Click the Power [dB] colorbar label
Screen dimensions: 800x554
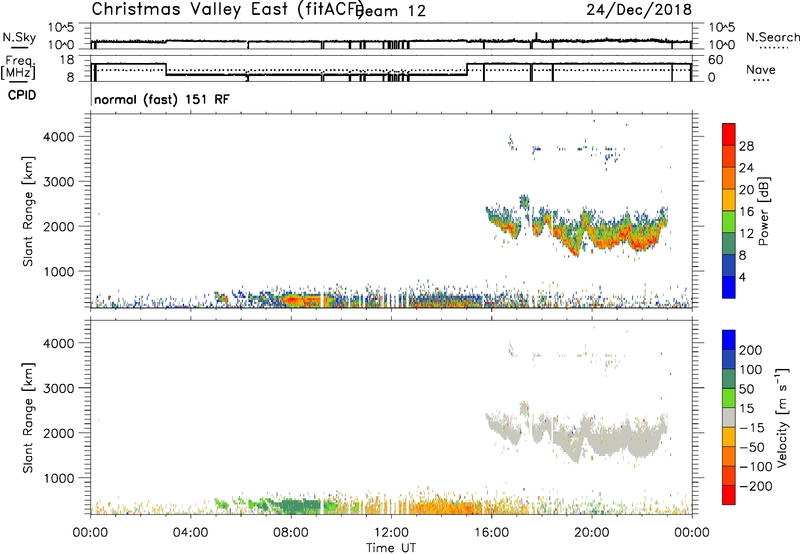pos(763,211)
